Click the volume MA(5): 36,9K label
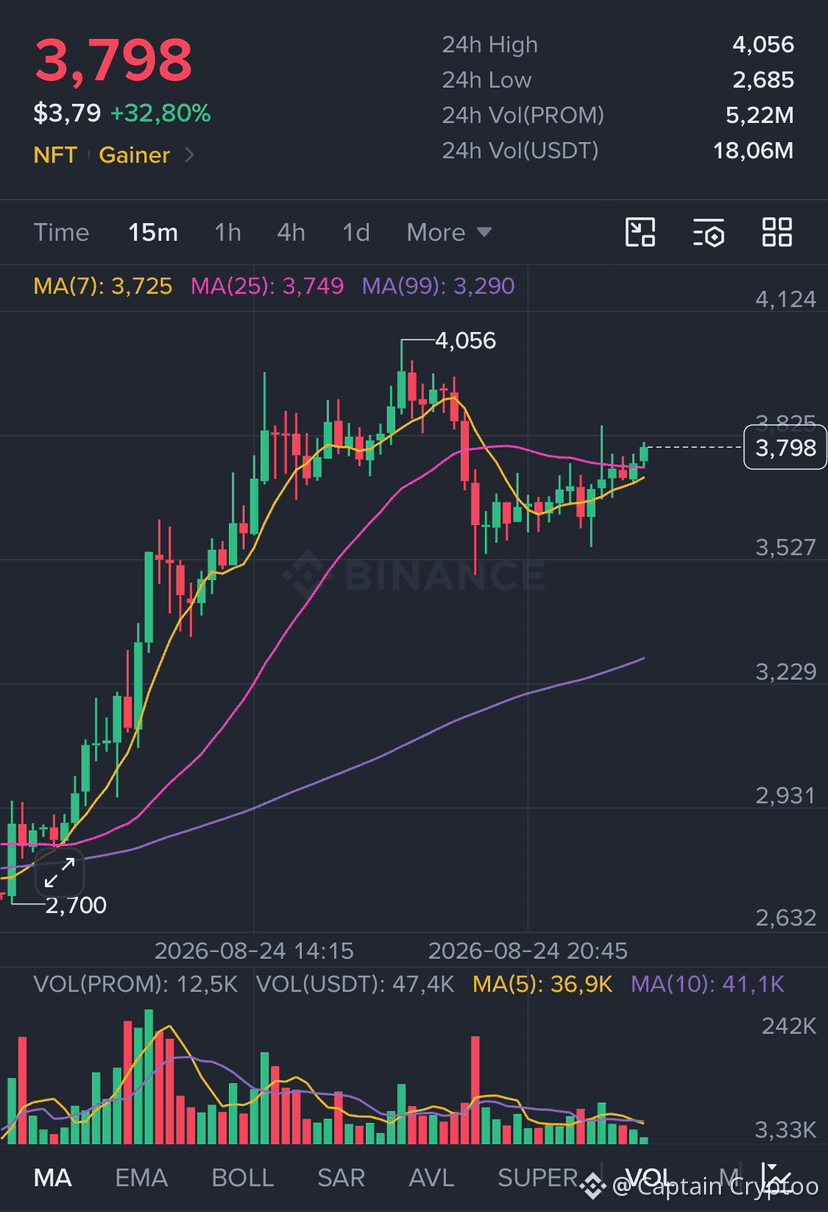 542,984
